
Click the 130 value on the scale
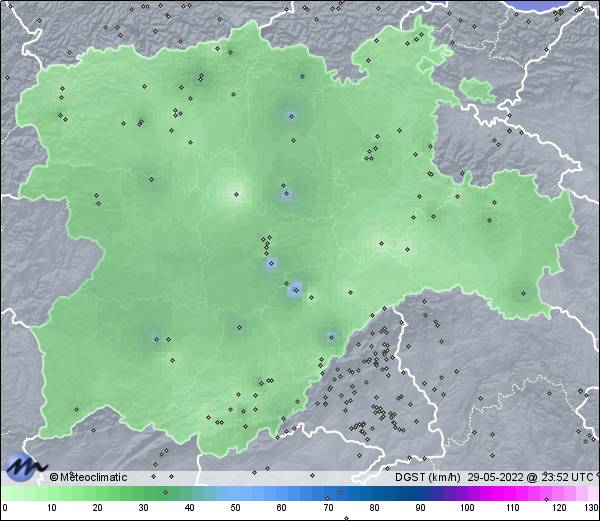591,508
